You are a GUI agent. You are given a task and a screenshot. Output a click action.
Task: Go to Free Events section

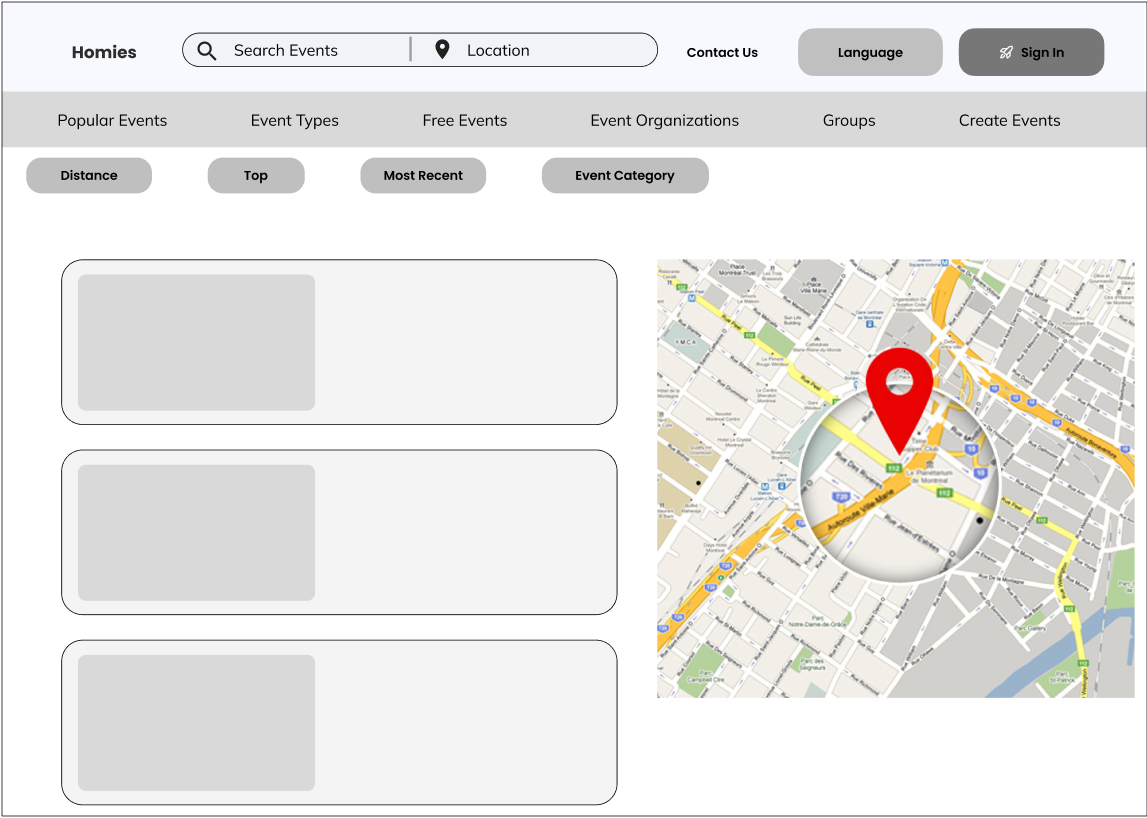465,120
